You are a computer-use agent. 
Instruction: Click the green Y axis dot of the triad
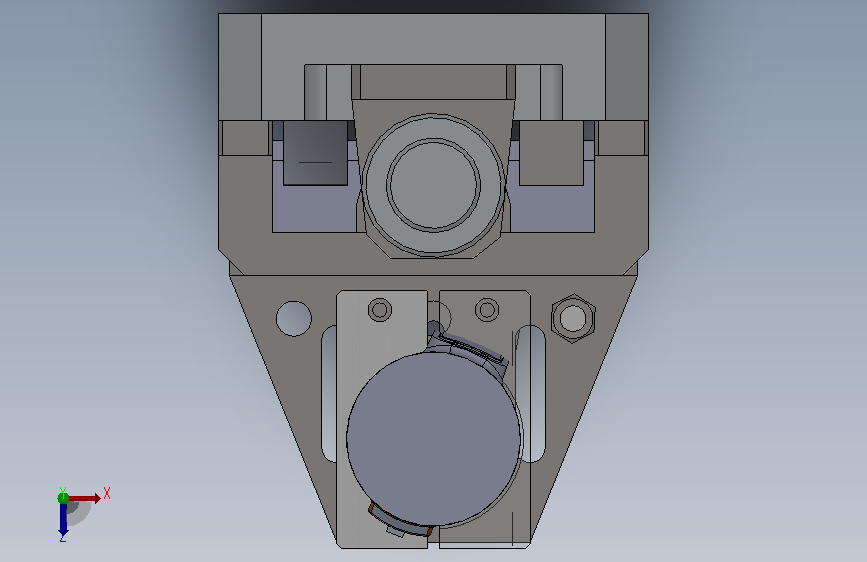63,498
